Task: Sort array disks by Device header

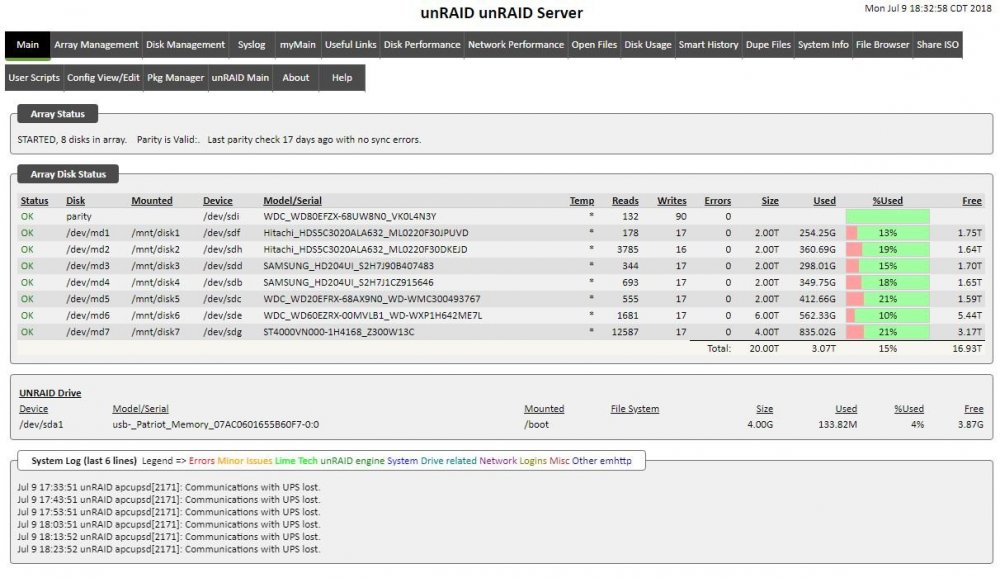Action: pyautogui.click(x=217, y=200)
